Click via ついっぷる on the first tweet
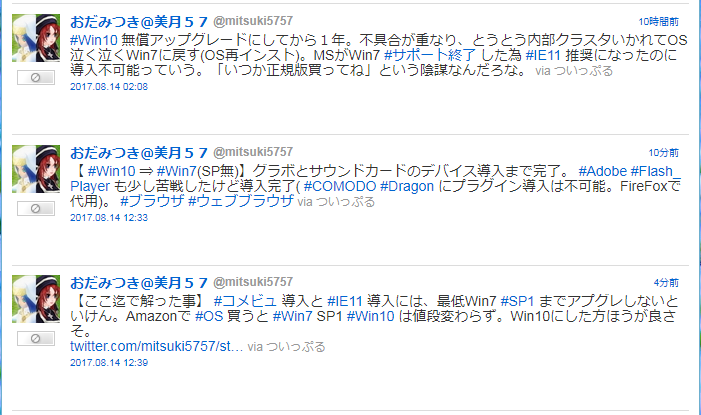The height and width of the screenshot is (415, 701). 574,71
